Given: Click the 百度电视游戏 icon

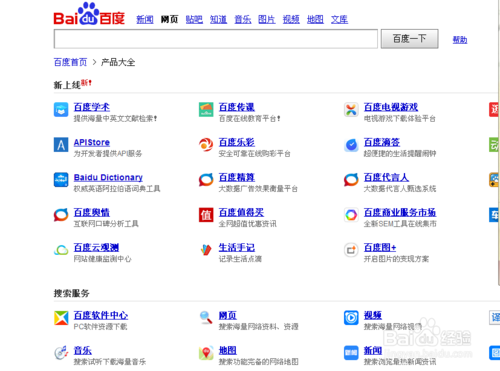Looking at the screenshot, I should click(x=351, y=110).
